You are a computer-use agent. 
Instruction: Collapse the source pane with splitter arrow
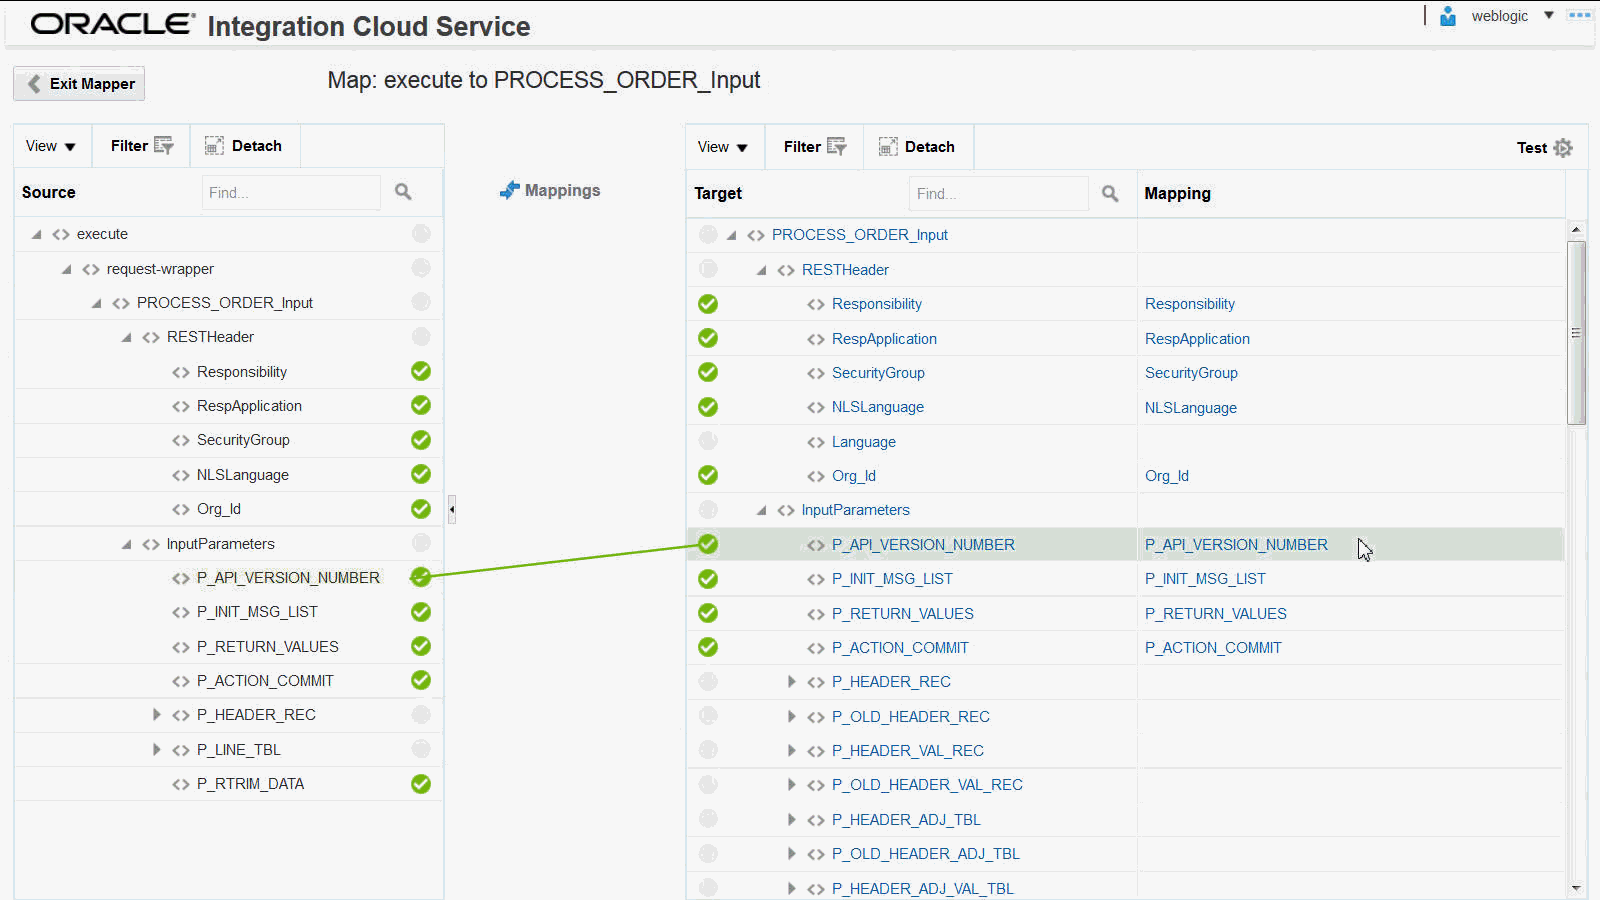coord(452,509)
